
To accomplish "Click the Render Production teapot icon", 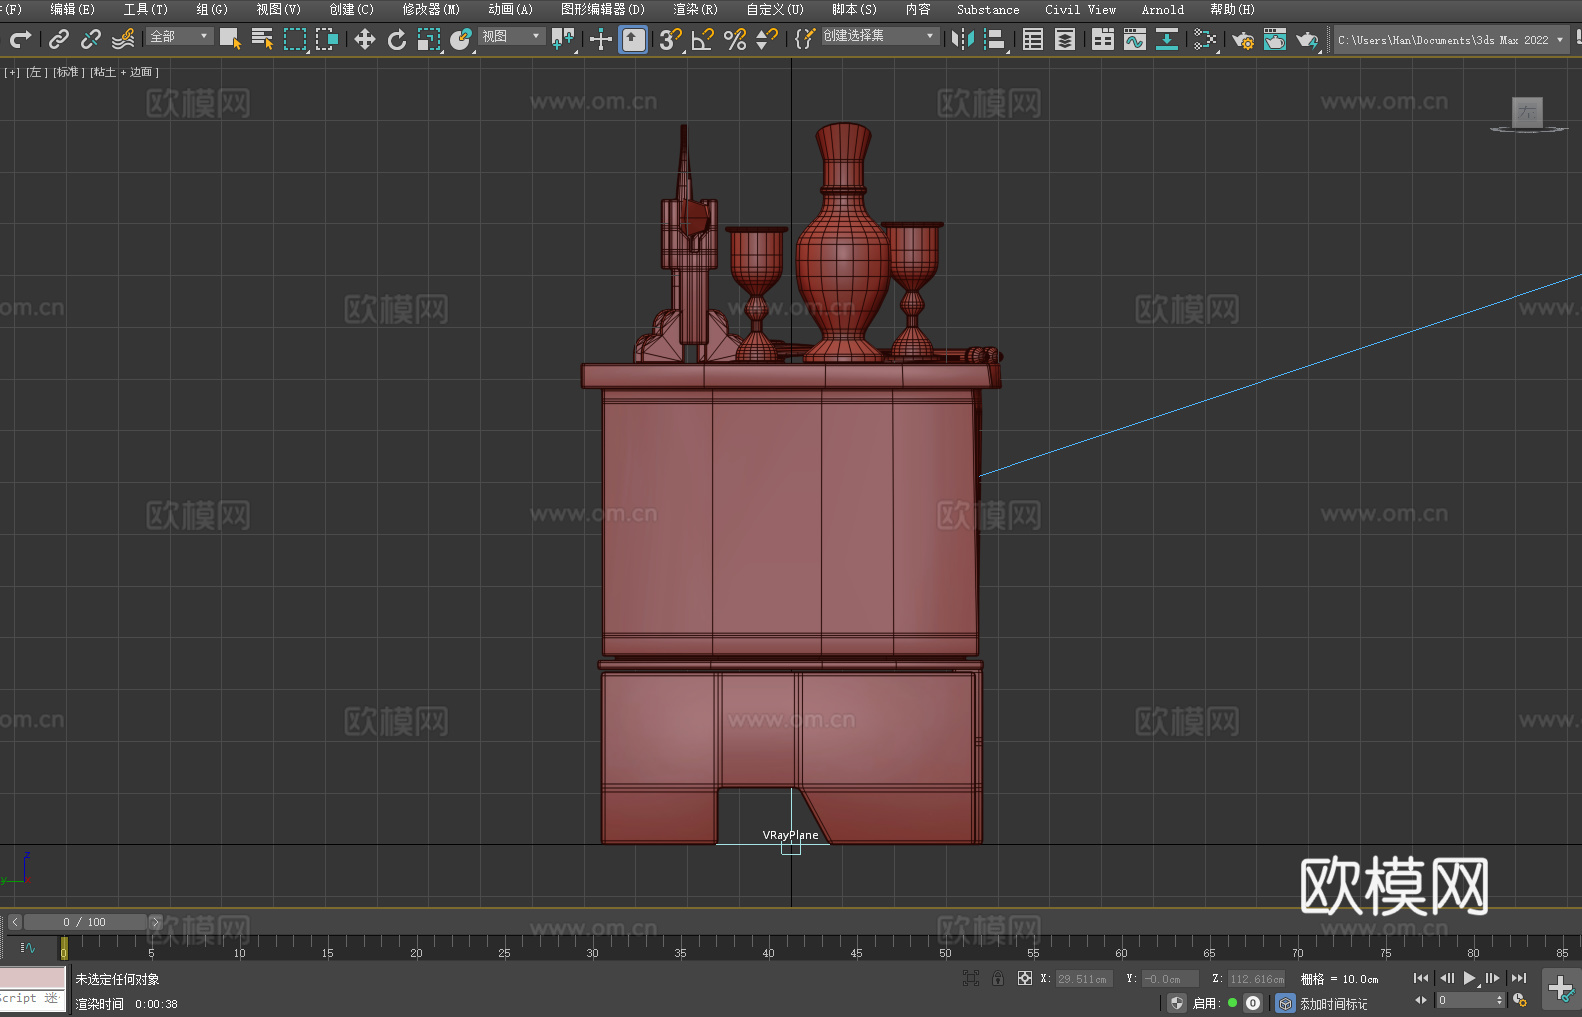I will click(1307, 39).
